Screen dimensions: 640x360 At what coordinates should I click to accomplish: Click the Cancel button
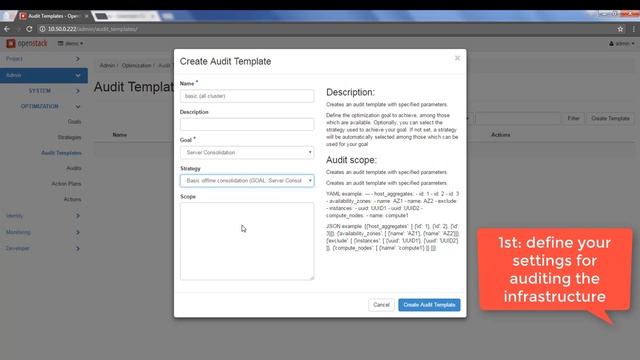(x=381, y=305)
